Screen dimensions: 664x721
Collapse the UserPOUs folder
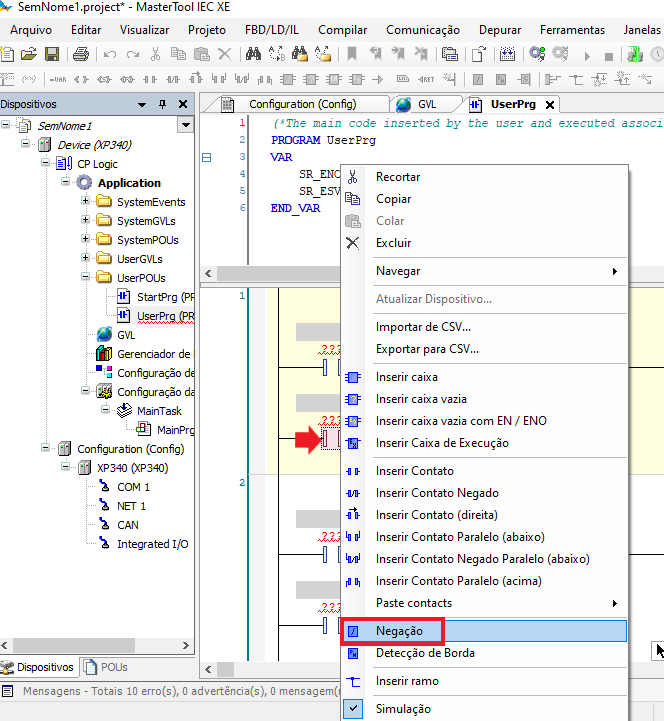pos(86,278)
